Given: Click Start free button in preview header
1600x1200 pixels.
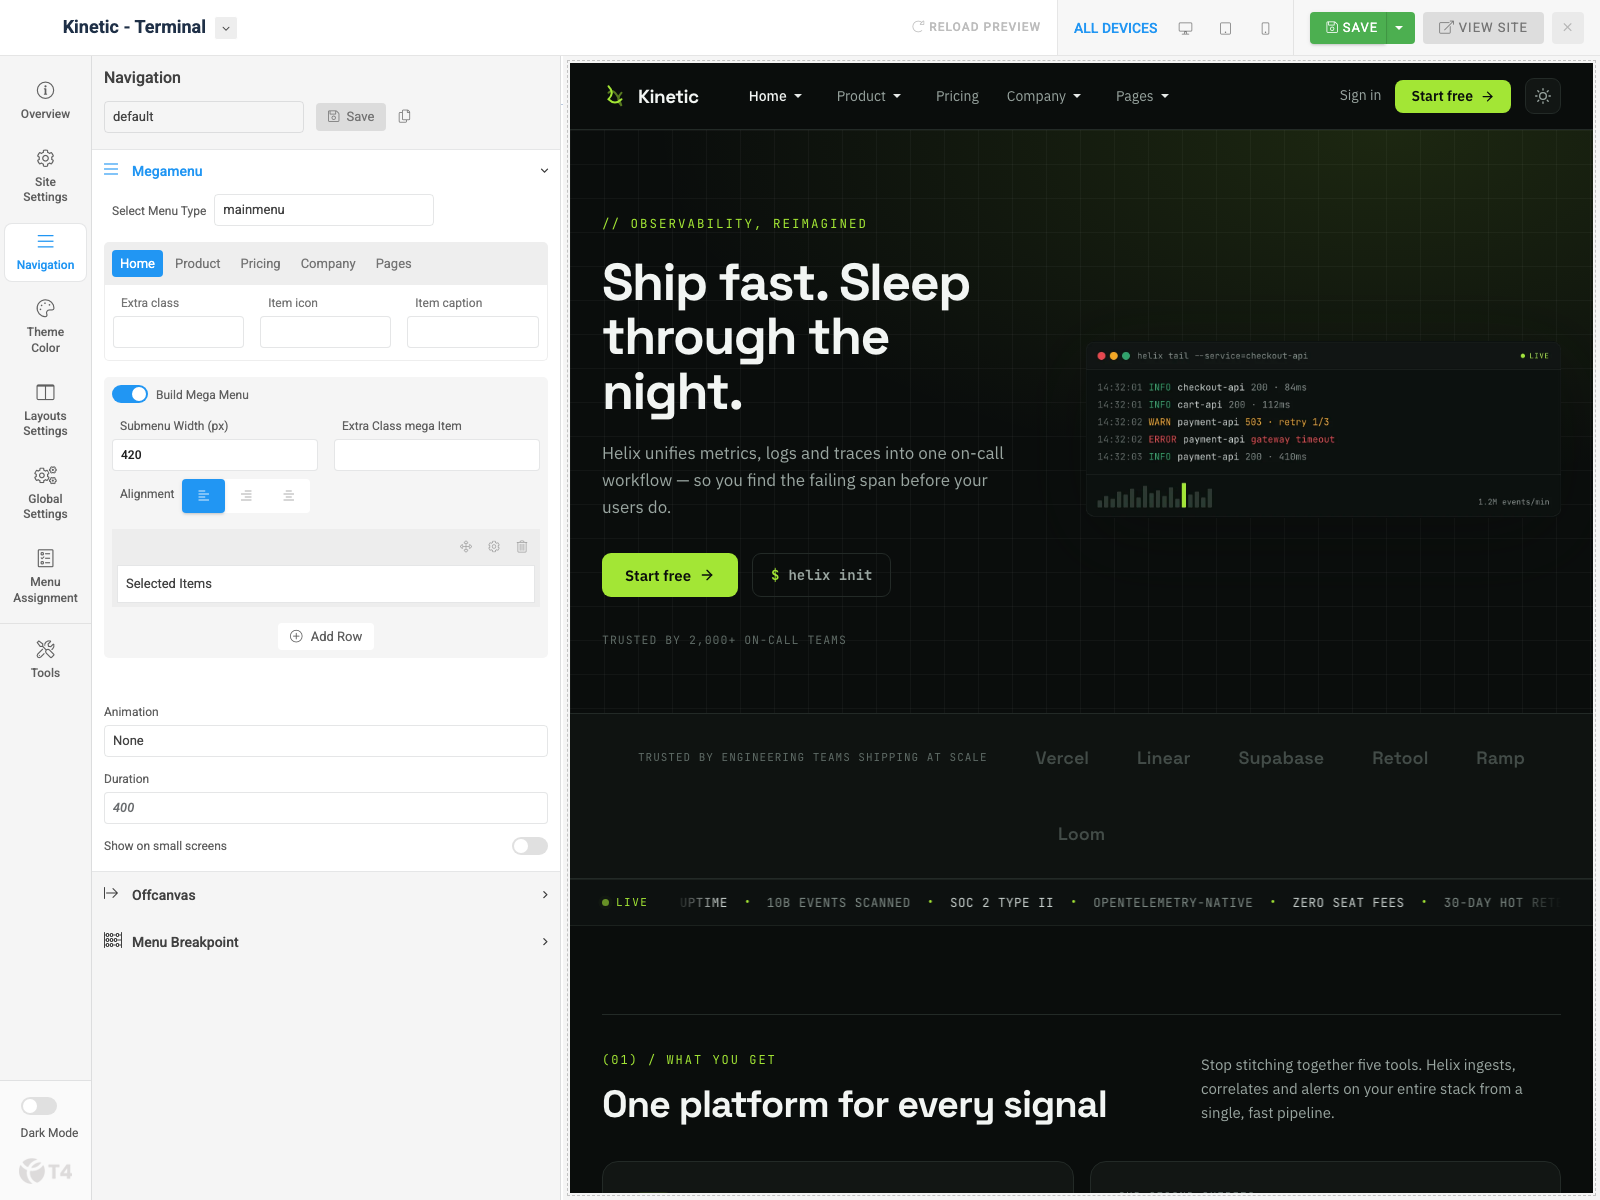Looking at the screenshot, I should point(1453,96).
